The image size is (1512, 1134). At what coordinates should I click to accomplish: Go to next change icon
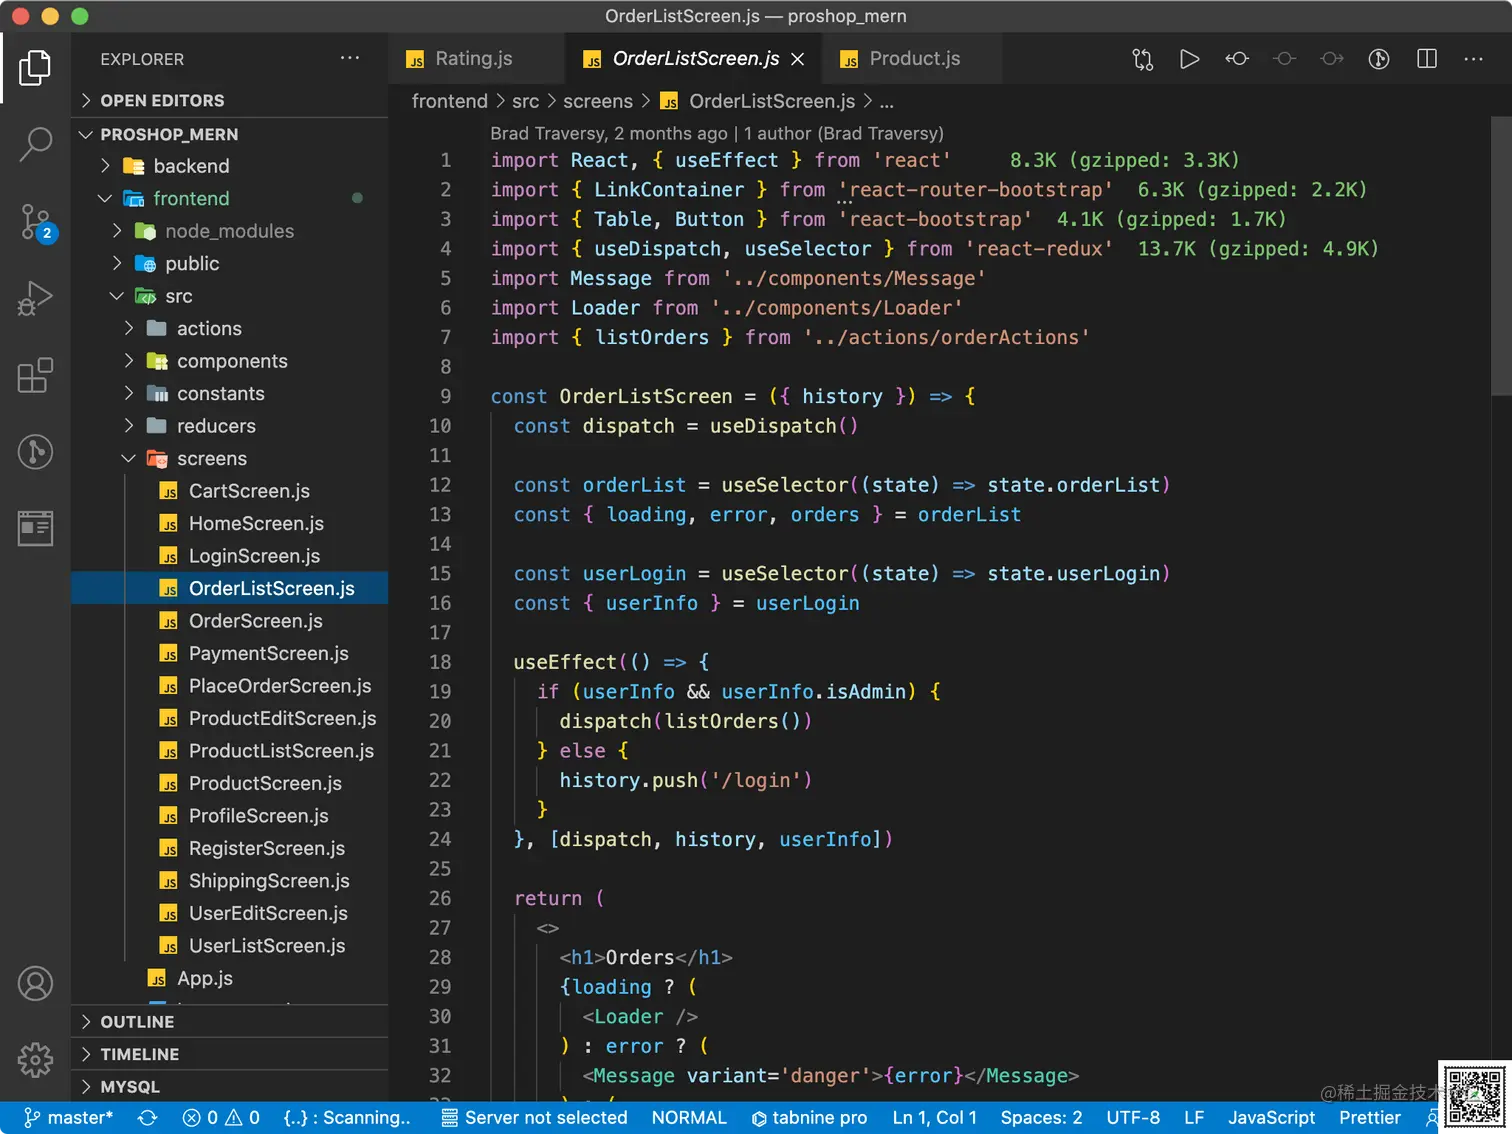(x=1332, y=59)
